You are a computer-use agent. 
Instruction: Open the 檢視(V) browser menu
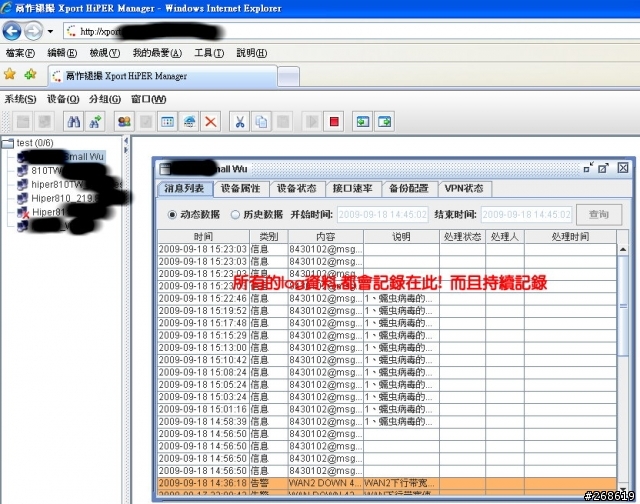(x=105, y=53)
